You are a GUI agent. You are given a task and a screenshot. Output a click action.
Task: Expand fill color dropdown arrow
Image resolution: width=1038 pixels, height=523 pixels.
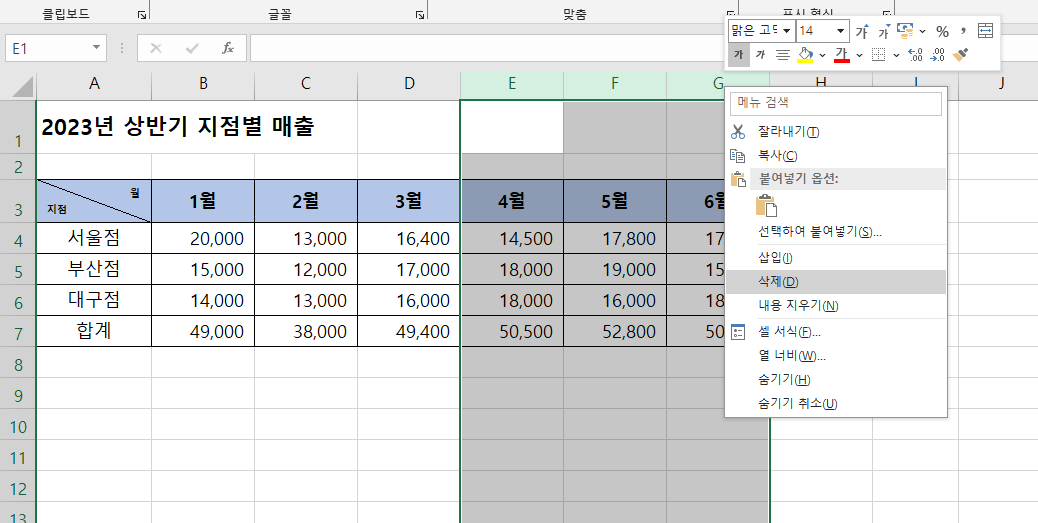point(822,55)
